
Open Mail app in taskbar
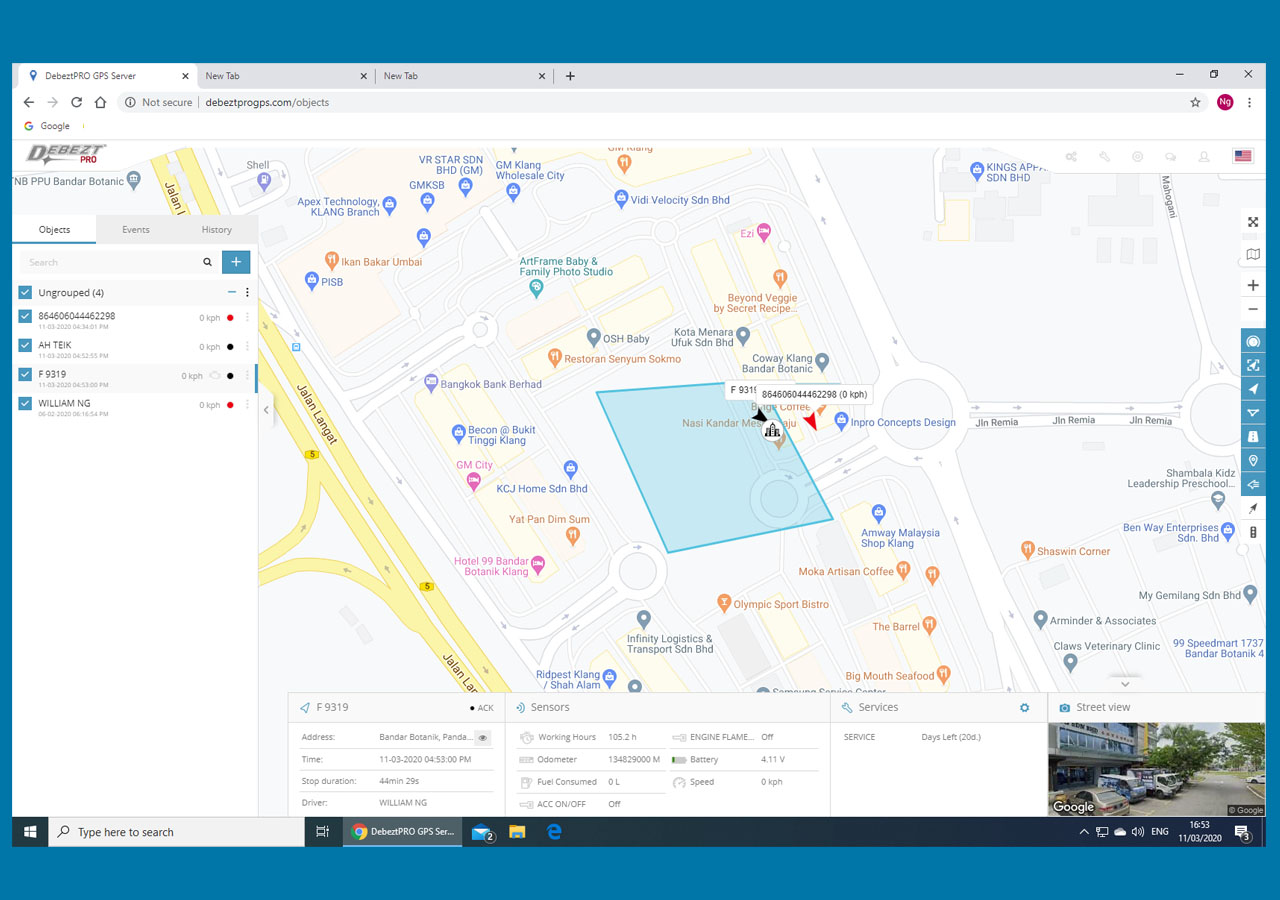(x=481, y=832)
